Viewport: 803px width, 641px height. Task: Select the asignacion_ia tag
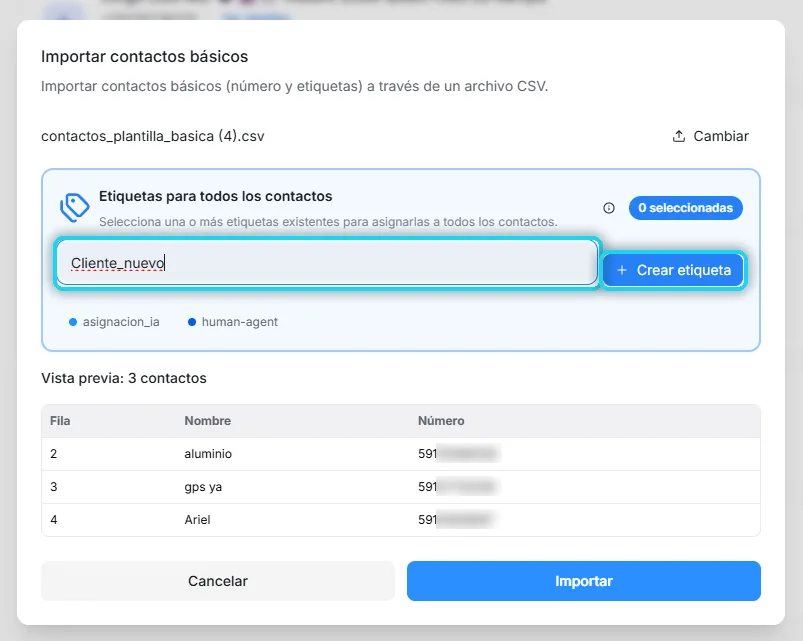(114, 322)
